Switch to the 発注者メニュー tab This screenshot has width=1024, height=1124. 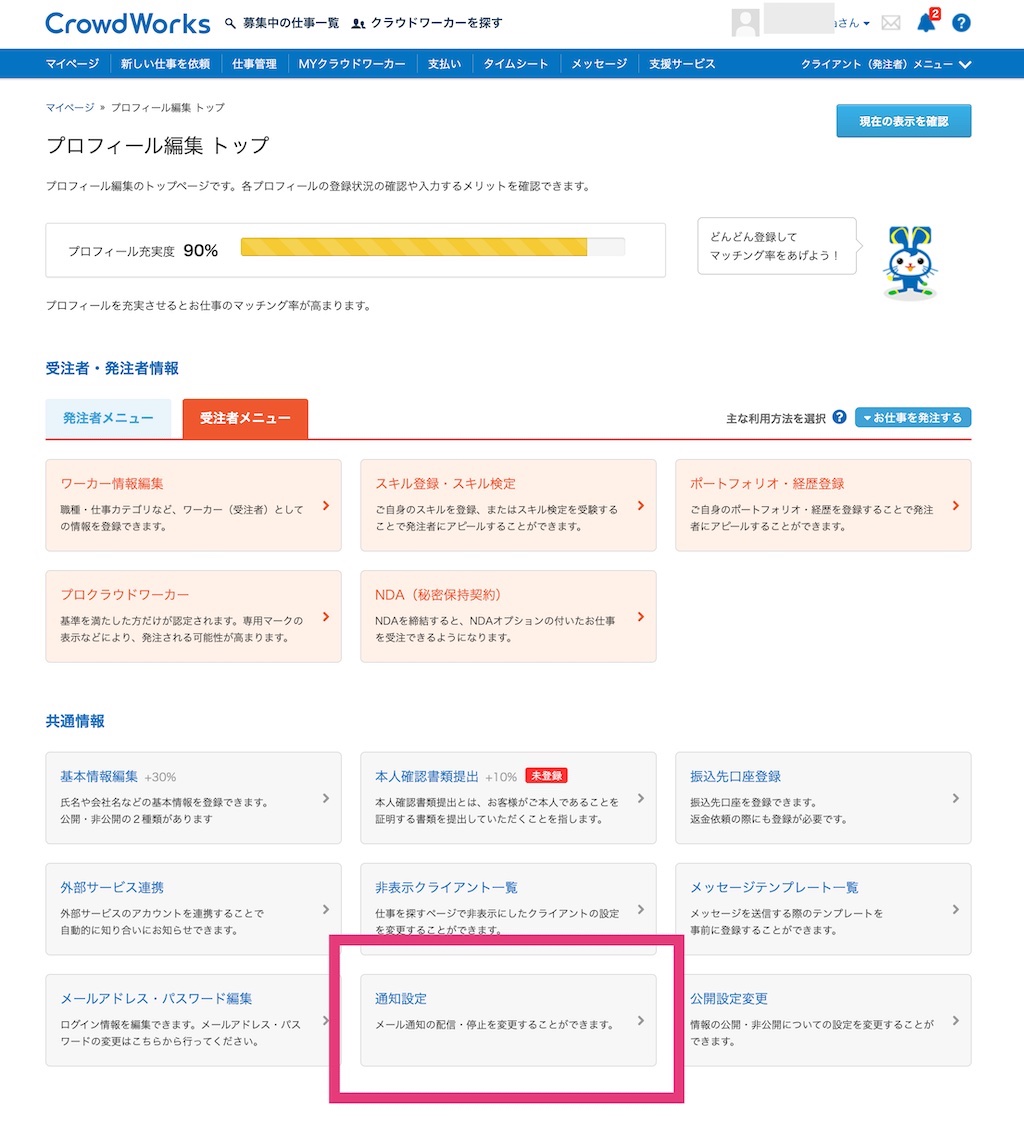pos(108,418)
